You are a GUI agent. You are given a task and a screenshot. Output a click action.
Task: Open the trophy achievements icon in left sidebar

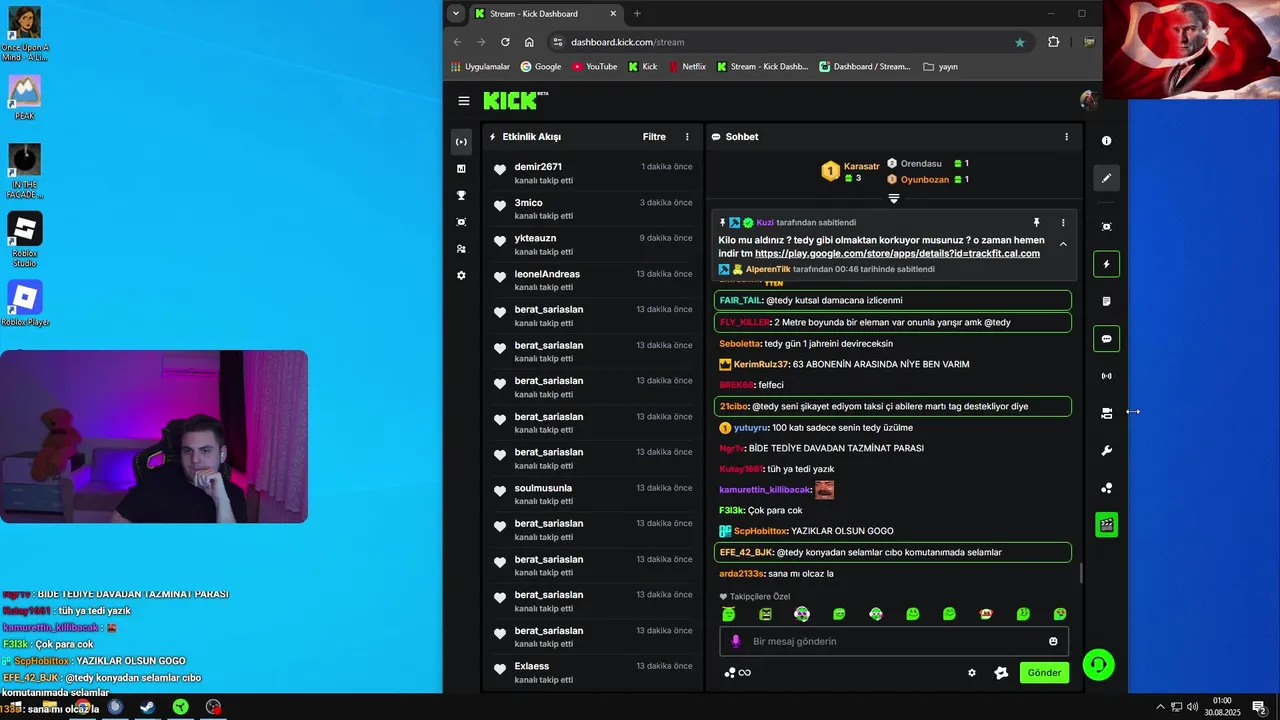point(461,196)
